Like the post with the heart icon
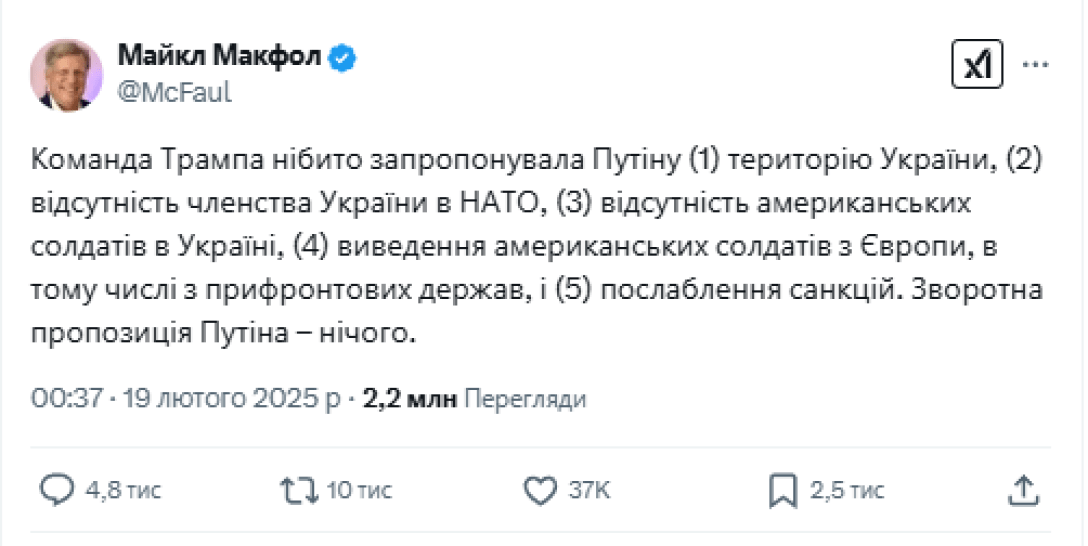Image resolution: width=1088 pixels, height=546 pixels. pos(540,489)
